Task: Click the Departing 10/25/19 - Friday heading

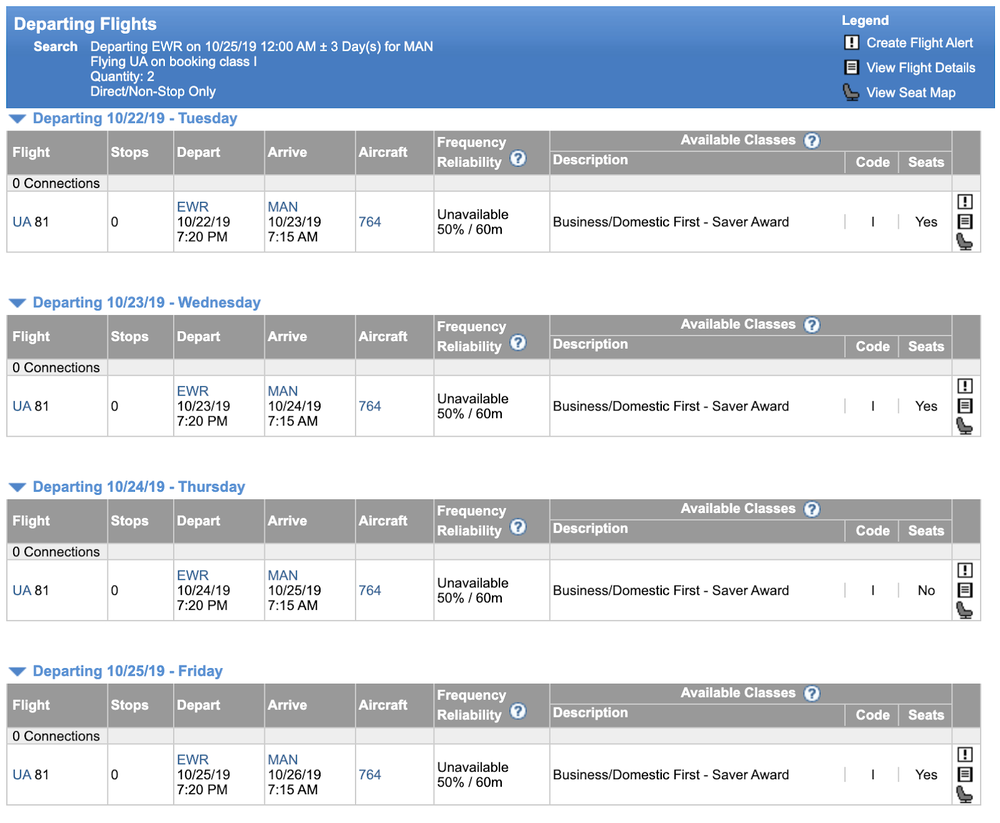Action: 127,671
